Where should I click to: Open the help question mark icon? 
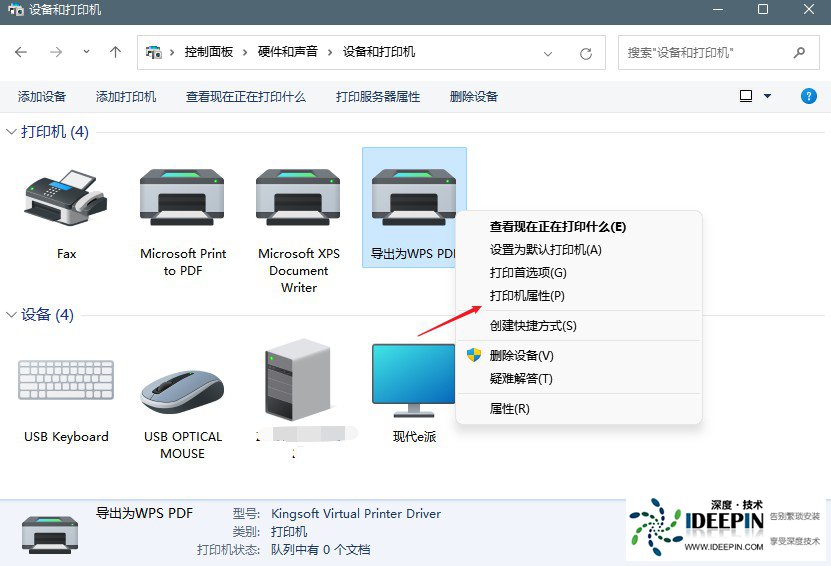point(808,96)
